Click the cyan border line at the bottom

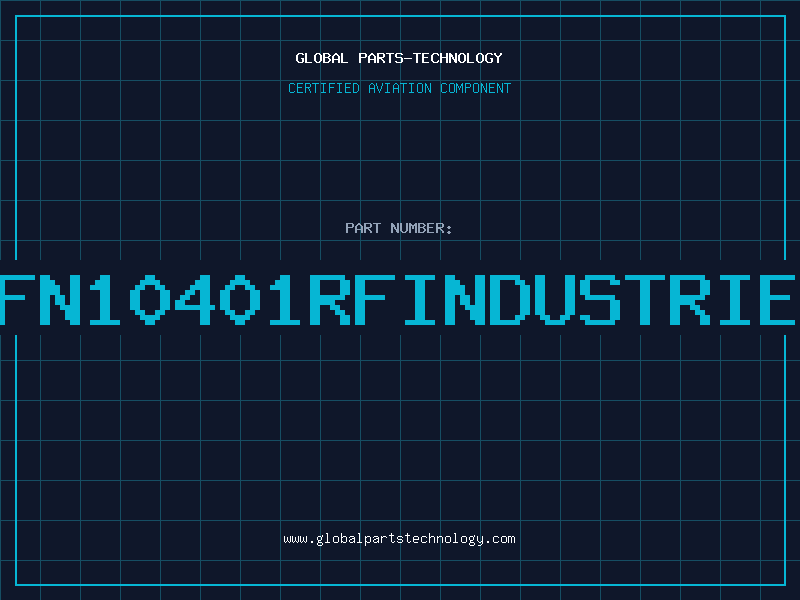coord(399,585)
